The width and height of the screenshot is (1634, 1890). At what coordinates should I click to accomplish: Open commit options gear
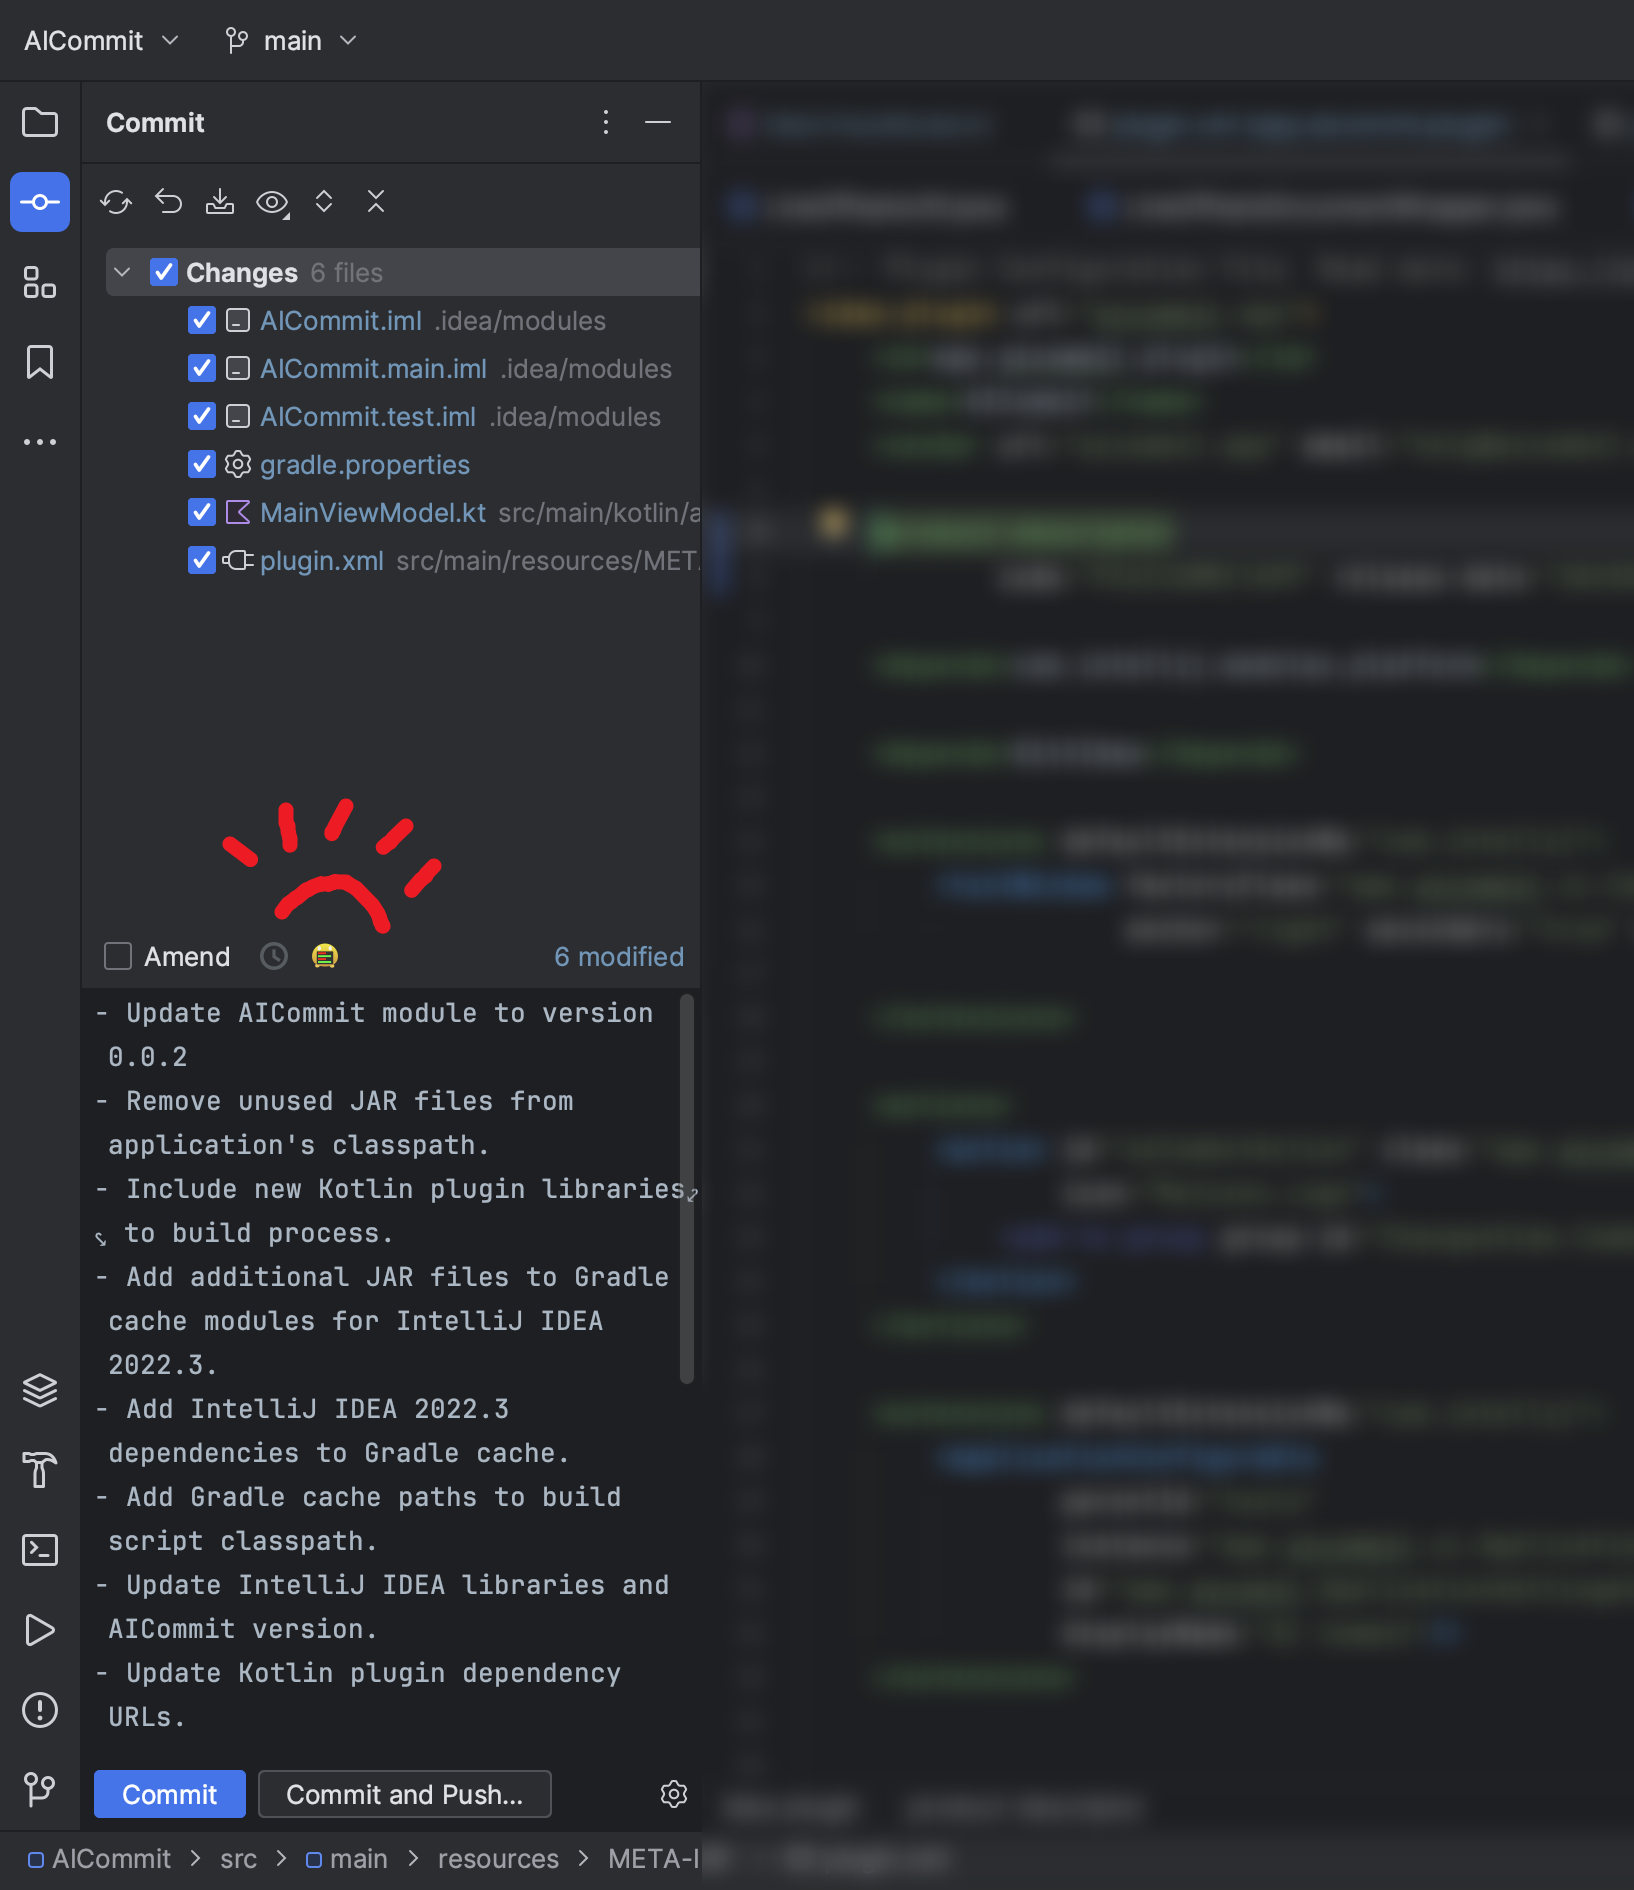(x=674, y=1794)
